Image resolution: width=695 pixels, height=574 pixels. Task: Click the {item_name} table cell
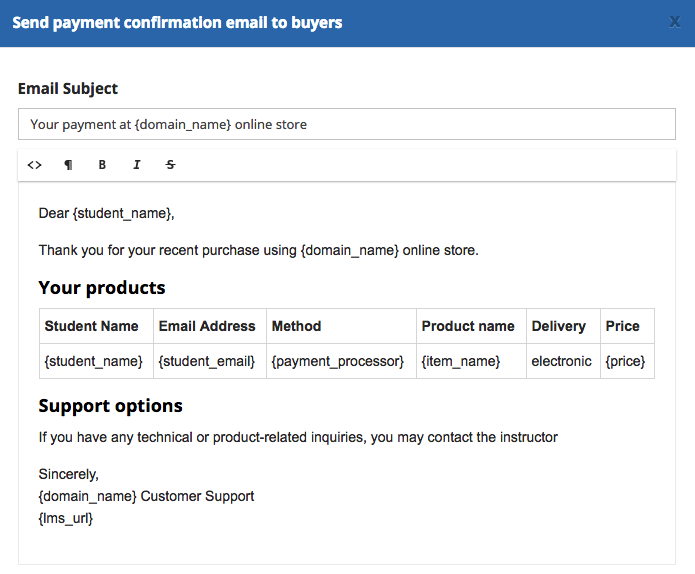pyautogui.click(x=471, y=361)
